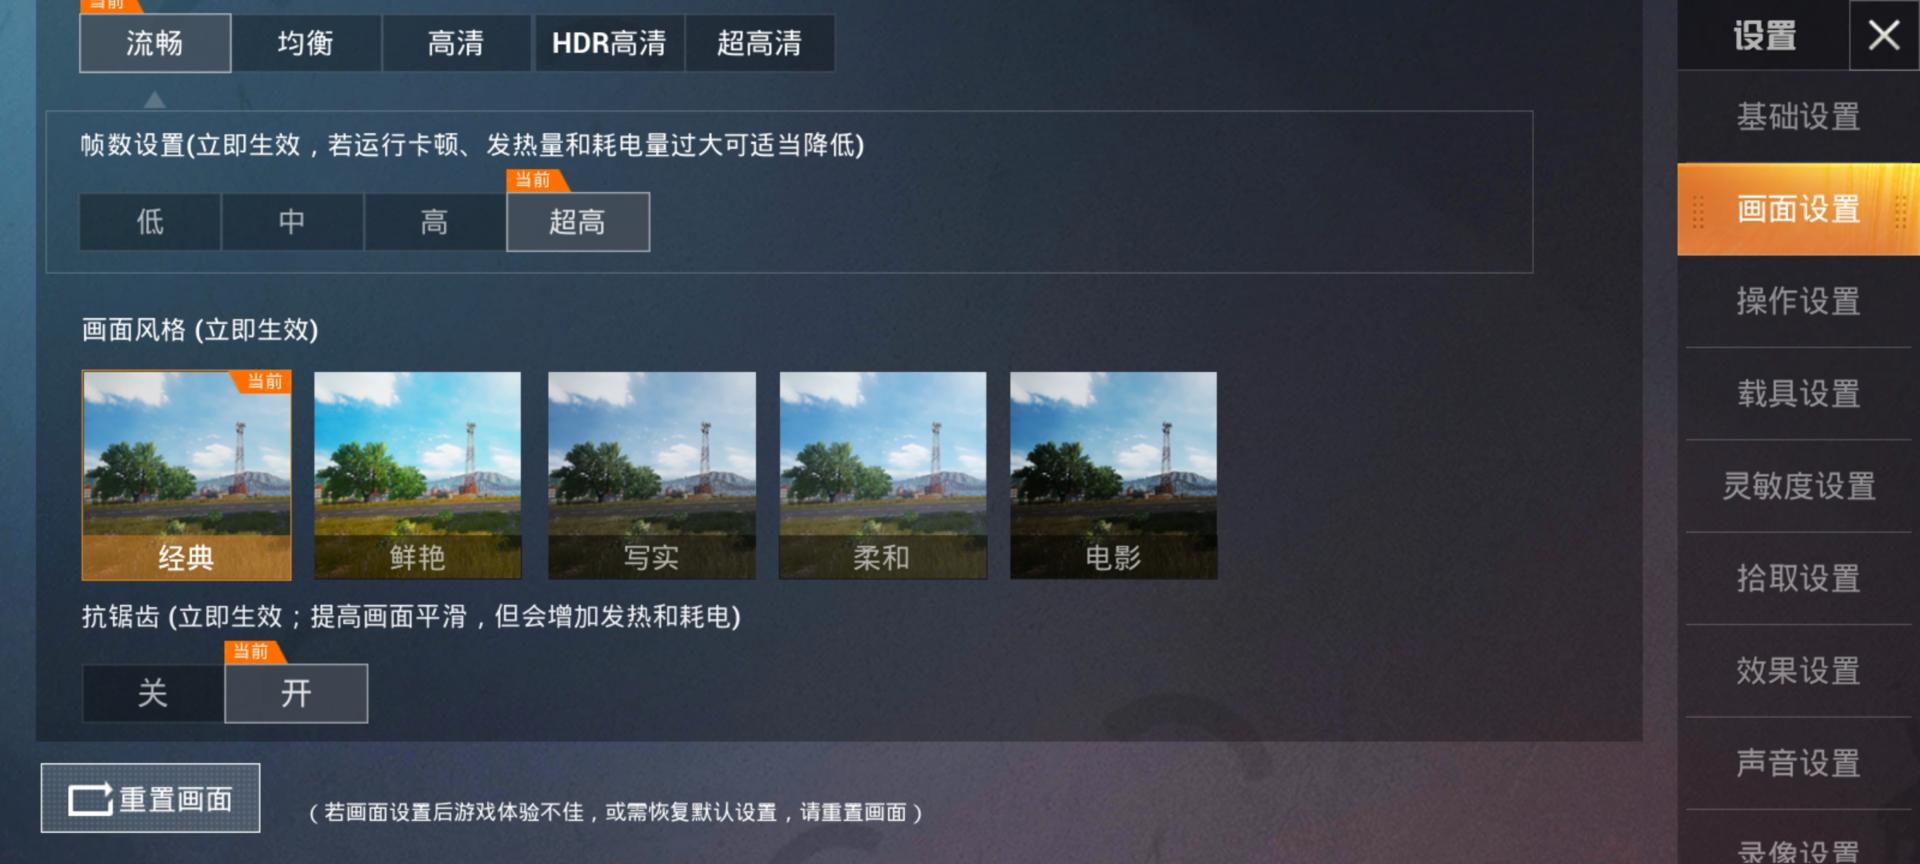Click the reset screen icon button 重置画面

pos(151,798)
